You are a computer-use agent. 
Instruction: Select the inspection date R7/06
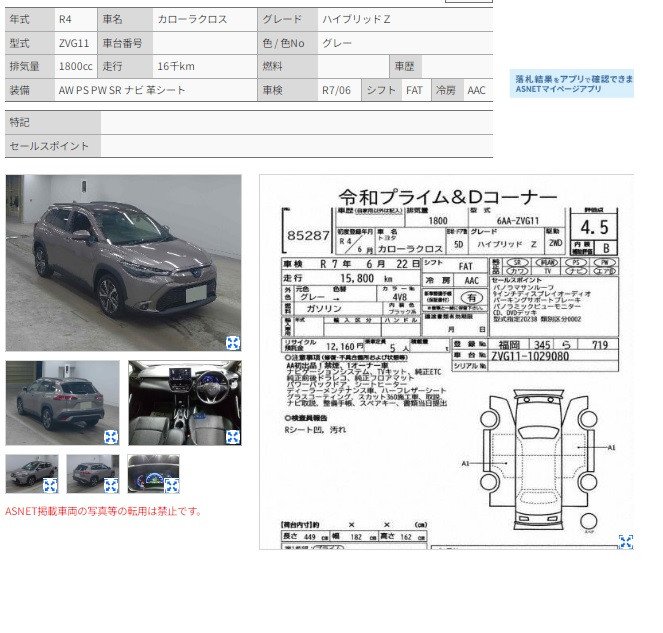click(x=339, y=90)
